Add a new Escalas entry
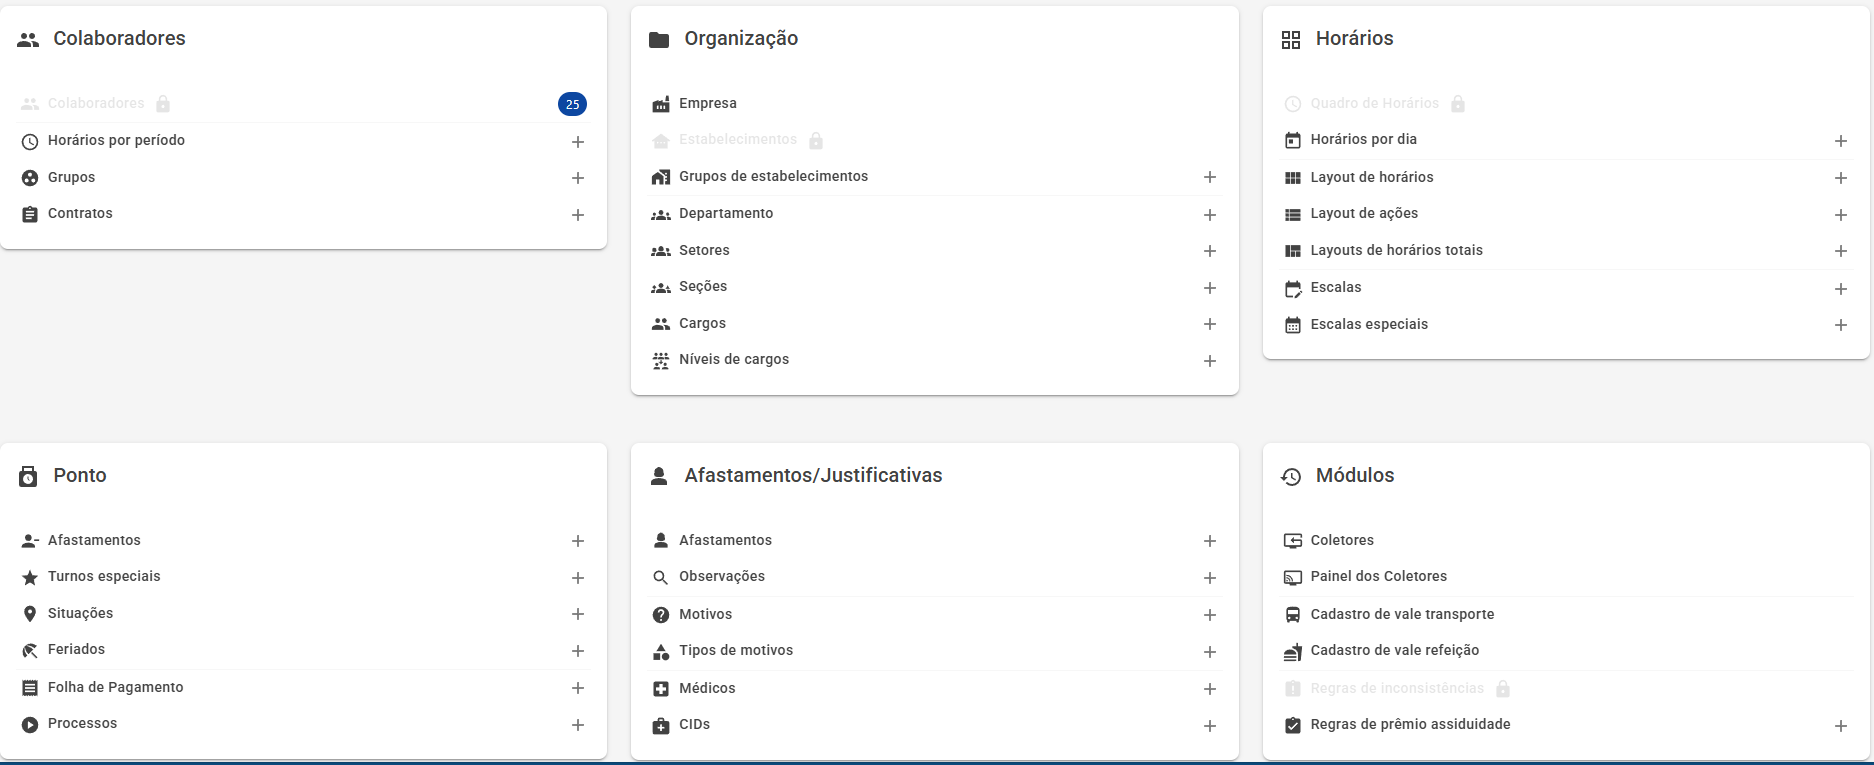1874x765 pixels. point(1841,289)
